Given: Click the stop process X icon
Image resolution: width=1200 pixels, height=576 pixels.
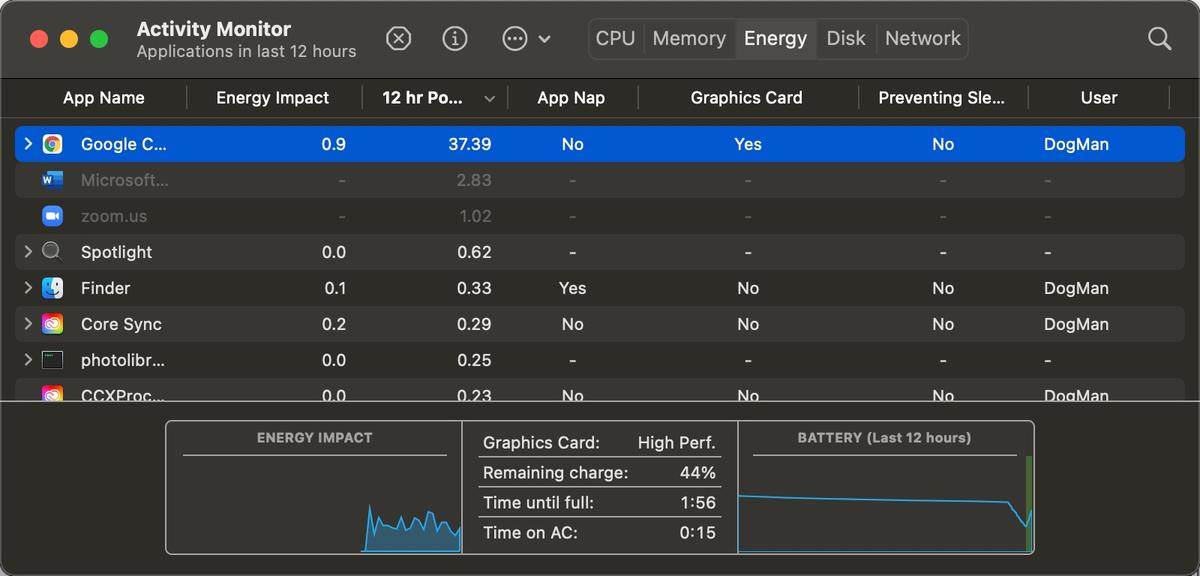Looking at the screenshot, I should coord(398,39).
